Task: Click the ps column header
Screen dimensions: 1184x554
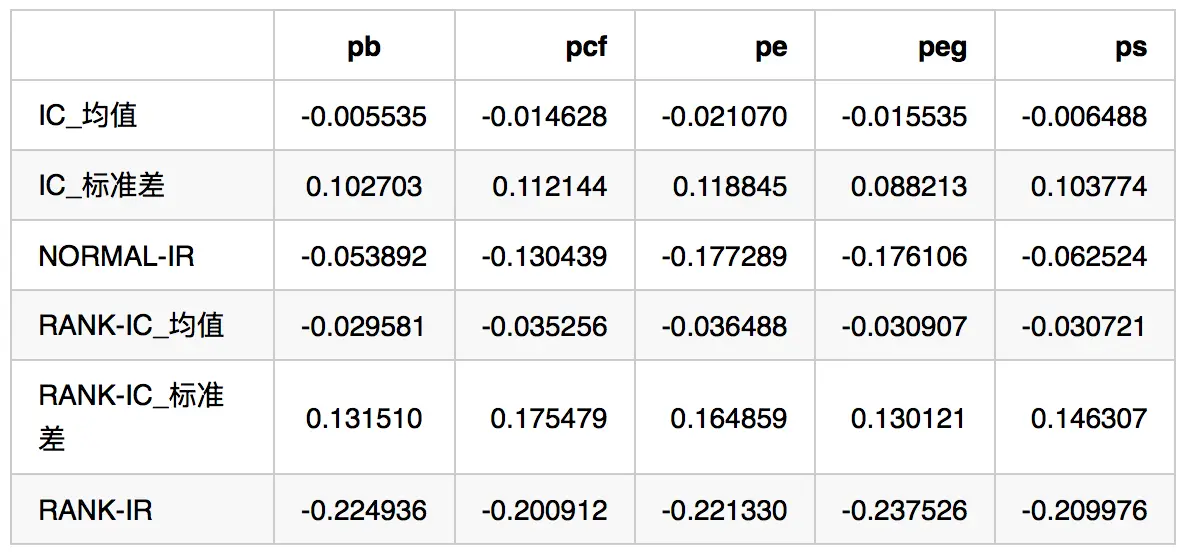Action: click(x=1131, y=47)
